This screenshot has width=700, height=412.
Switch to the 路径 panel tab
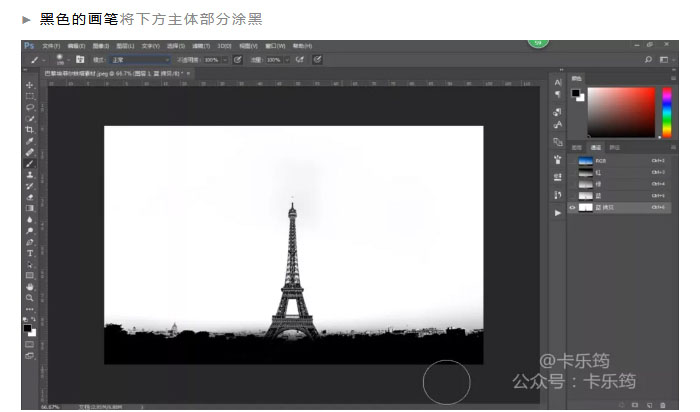(615, 147)
